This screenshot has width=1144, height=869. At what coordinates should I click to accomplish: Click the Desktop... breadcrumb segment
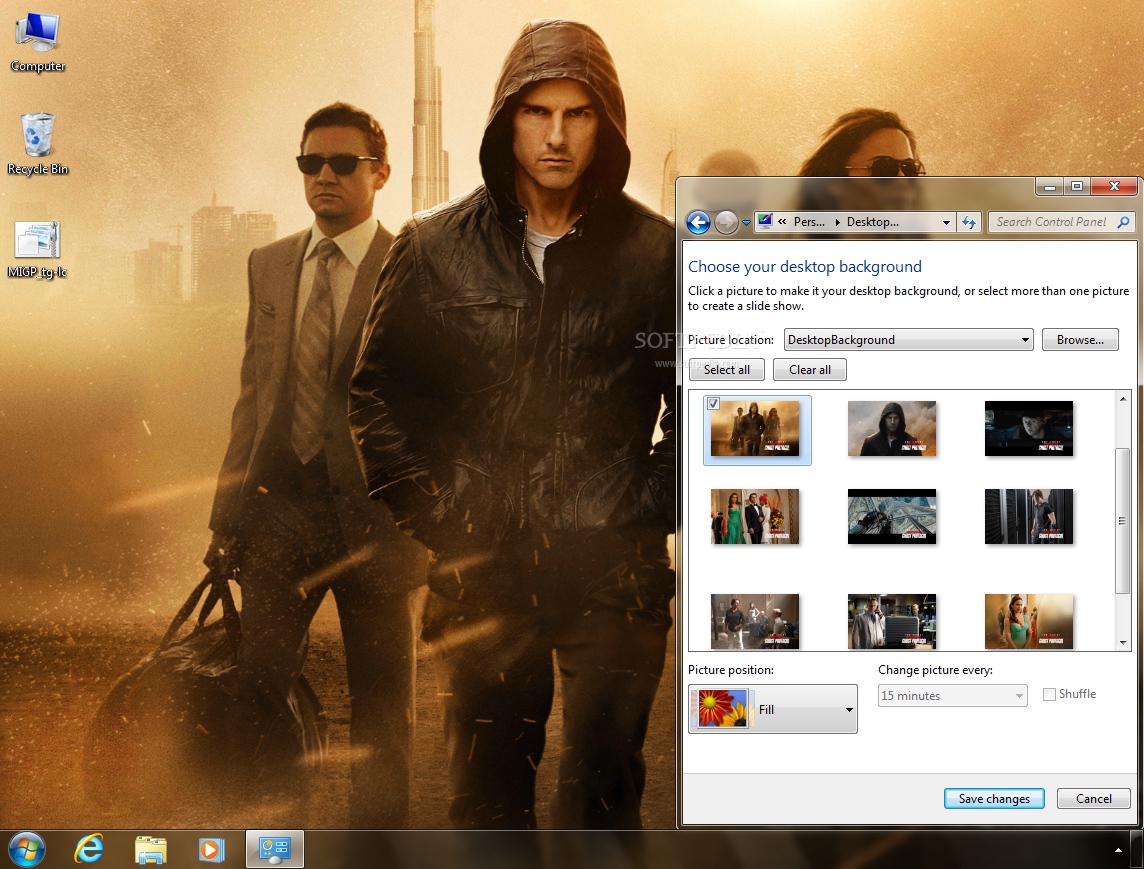pyautogui.click(x=873, y=222)
